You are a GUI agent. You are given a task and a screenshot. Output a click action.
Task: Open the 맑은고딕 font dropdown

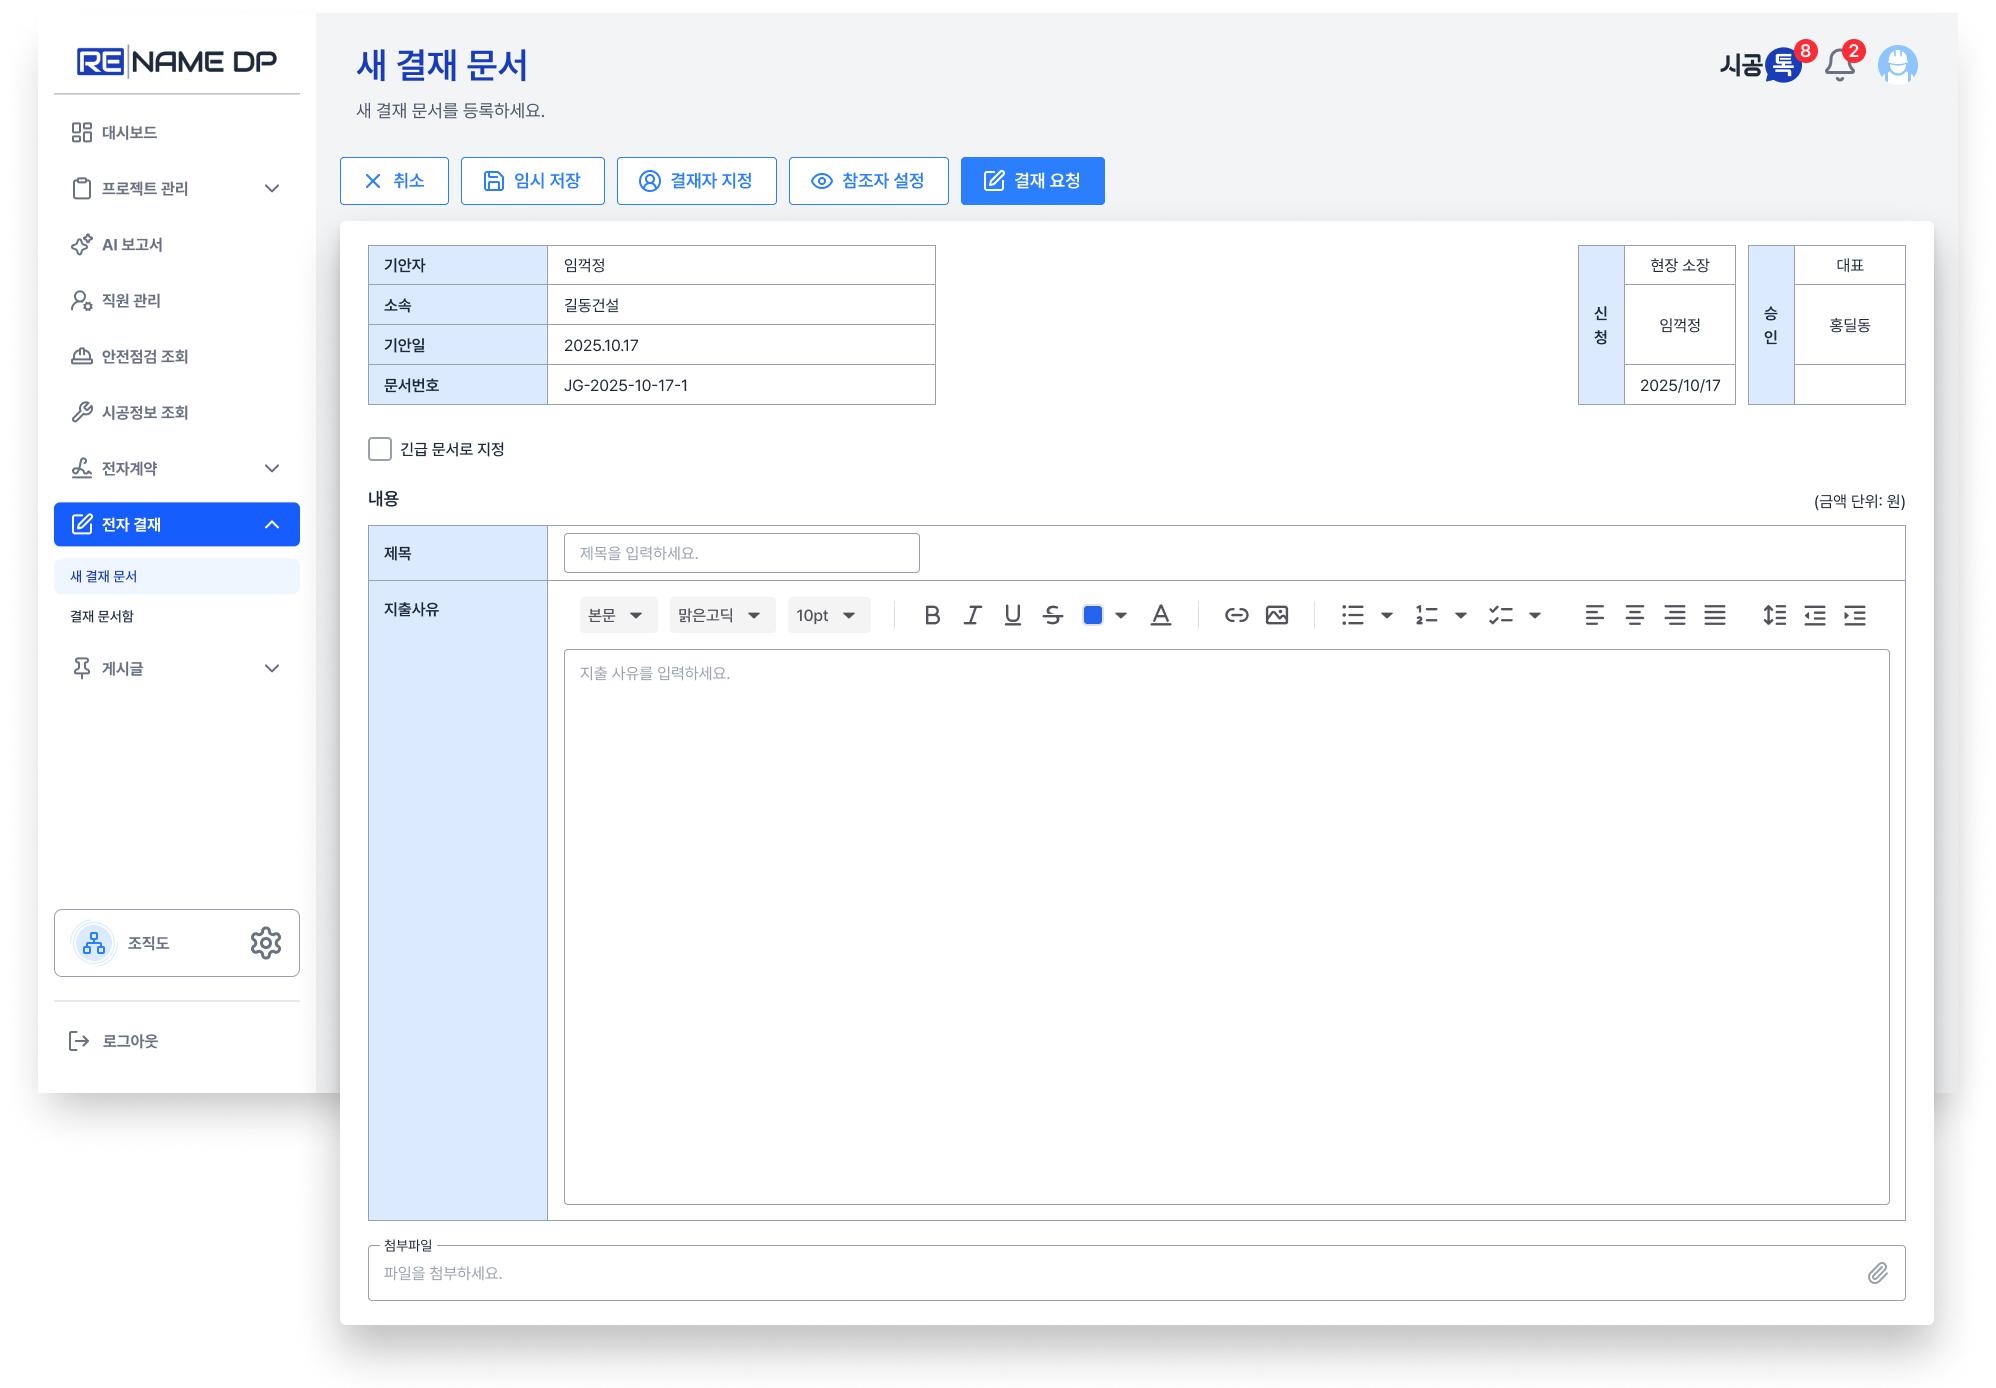pyautogui.click(x=720, y=615)
